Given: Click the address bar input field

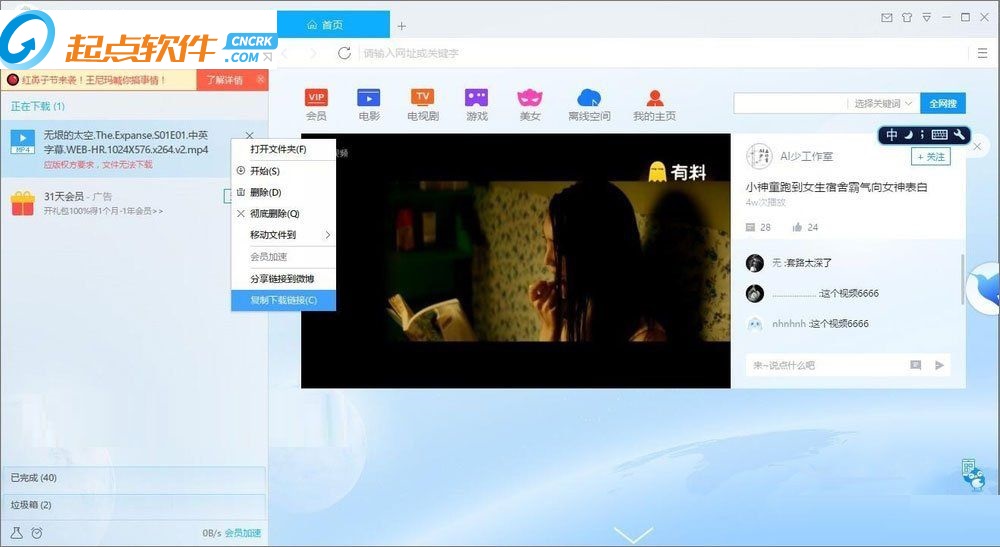Looking at the screenshot, I should tap(663, 54).
